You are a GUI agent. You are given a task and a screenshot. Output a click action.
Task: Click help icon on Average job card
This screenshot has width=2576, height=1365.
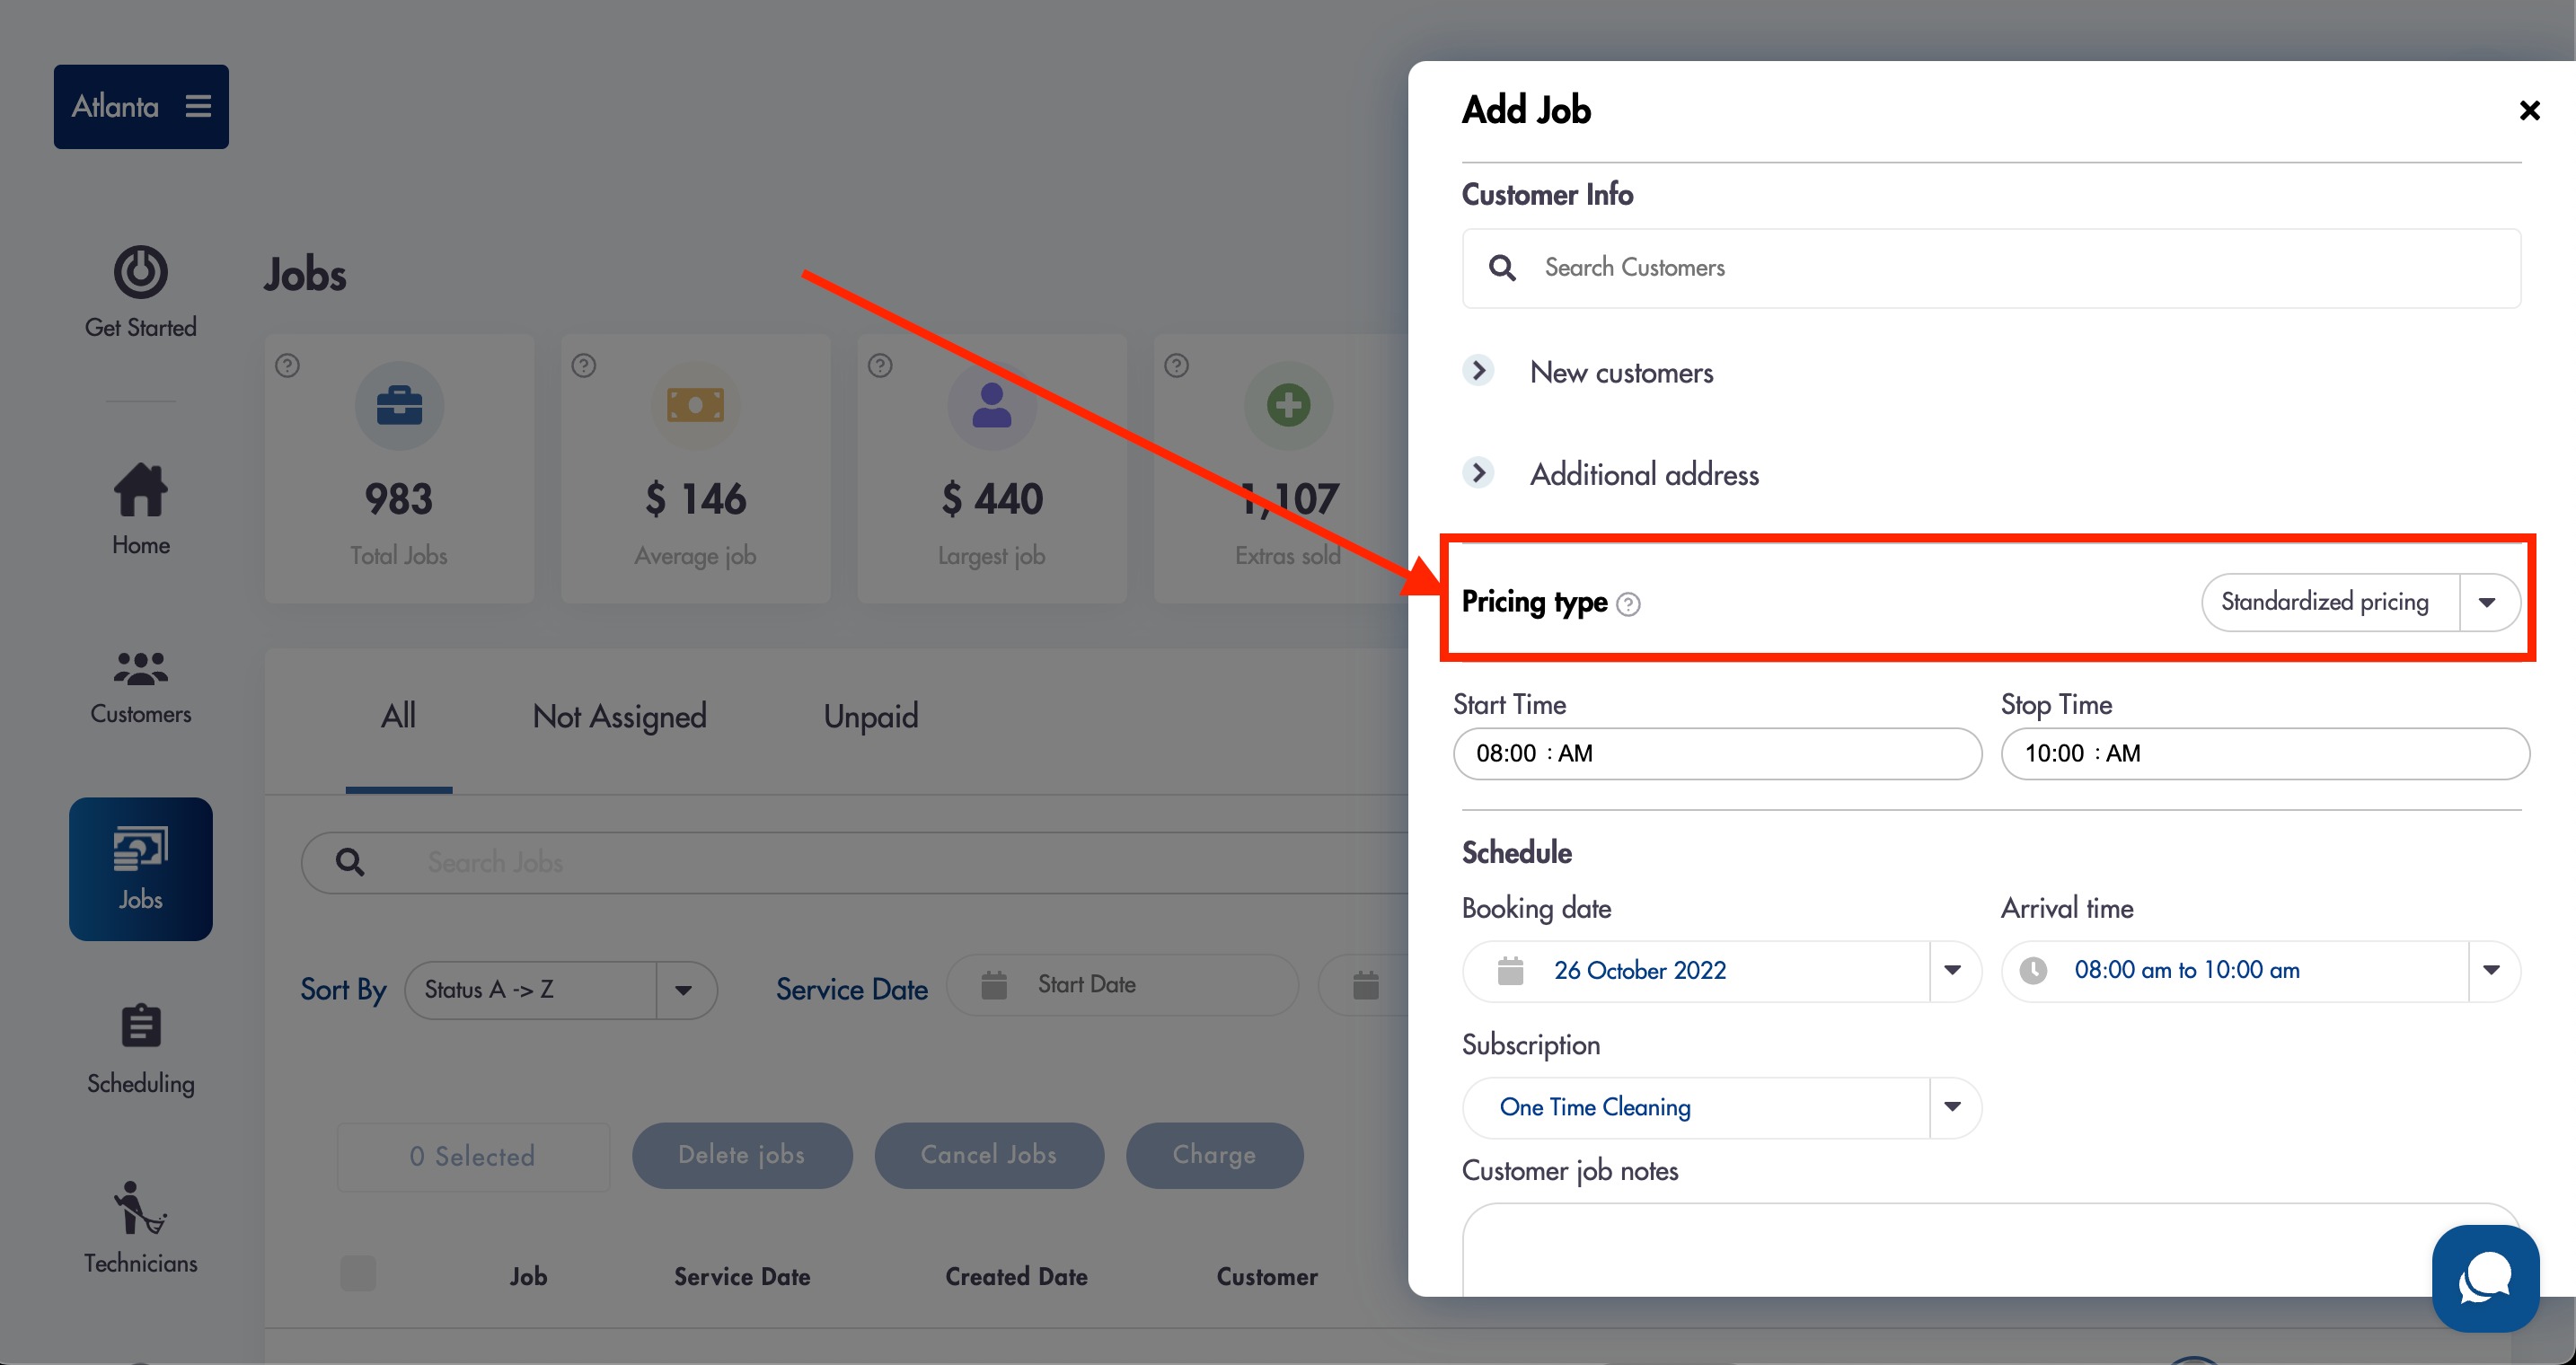click(x=584, y=365)
